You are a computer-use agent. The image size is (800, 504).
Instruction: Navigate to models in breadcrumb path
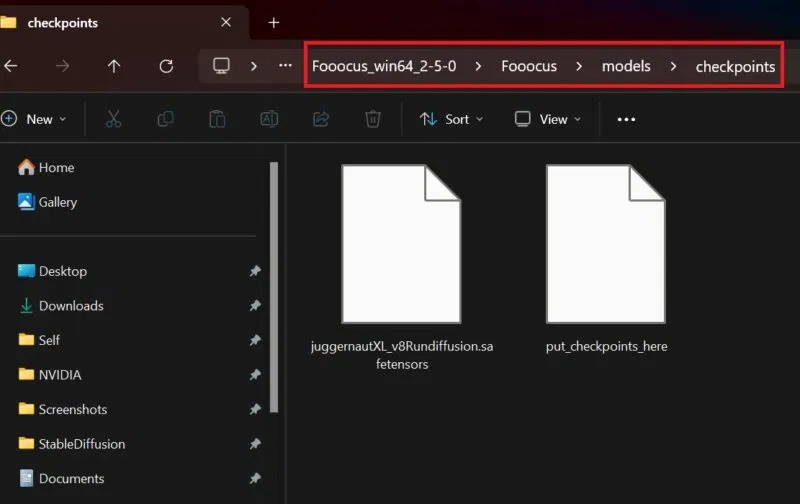point(626,66)
